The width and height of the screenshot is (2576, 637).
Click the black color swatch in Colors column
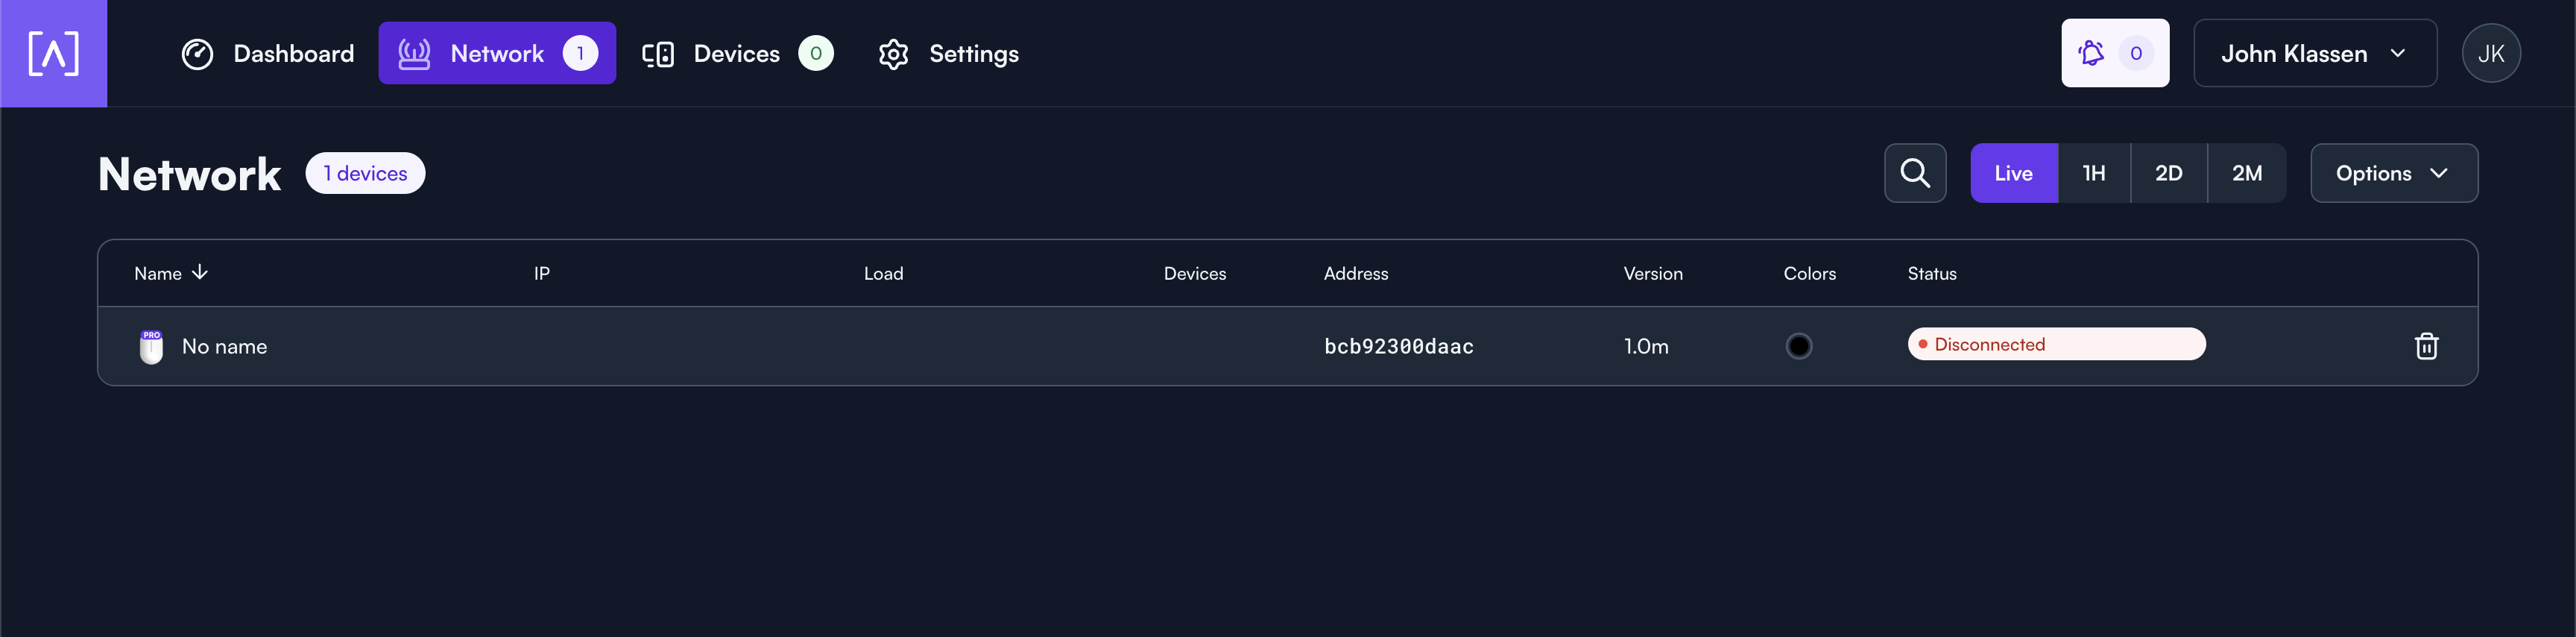click(x=1798, y=346)
